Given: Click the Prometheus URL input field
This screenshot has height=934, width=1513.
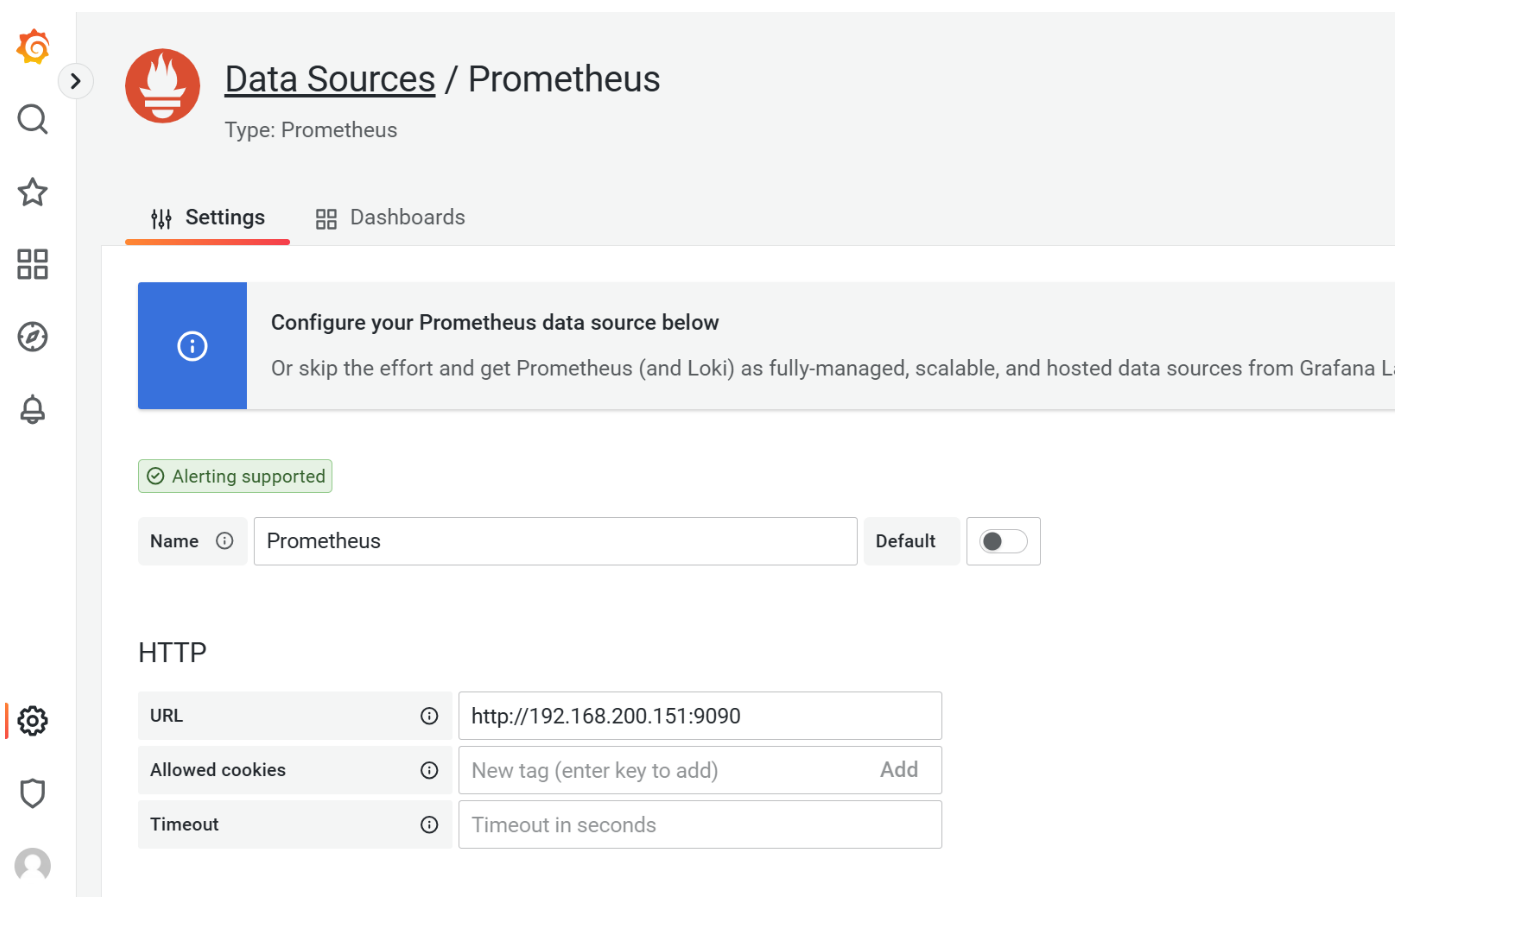Looking at the screenshot, I should [x=699, y=716].
